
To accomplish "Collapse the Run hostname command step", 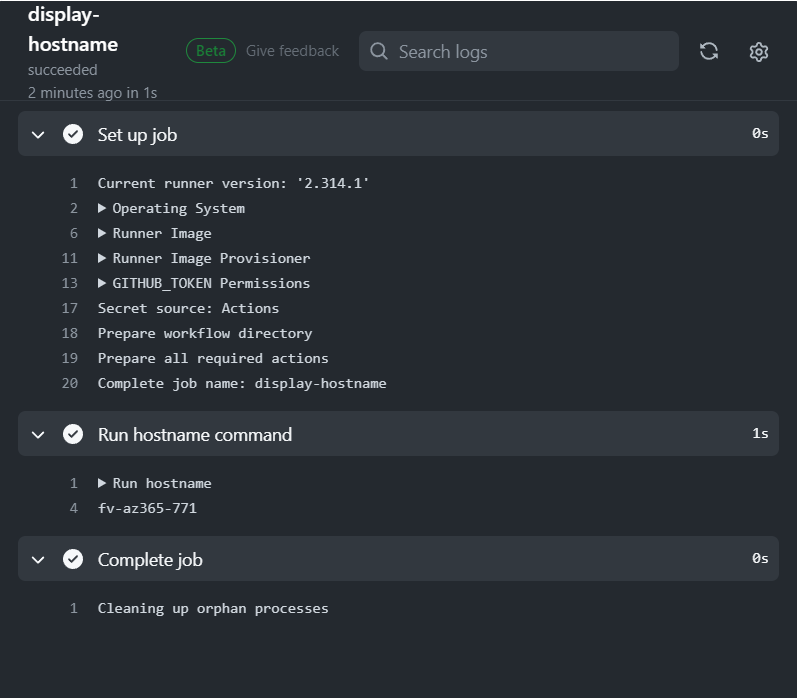I will pos(38,435).
